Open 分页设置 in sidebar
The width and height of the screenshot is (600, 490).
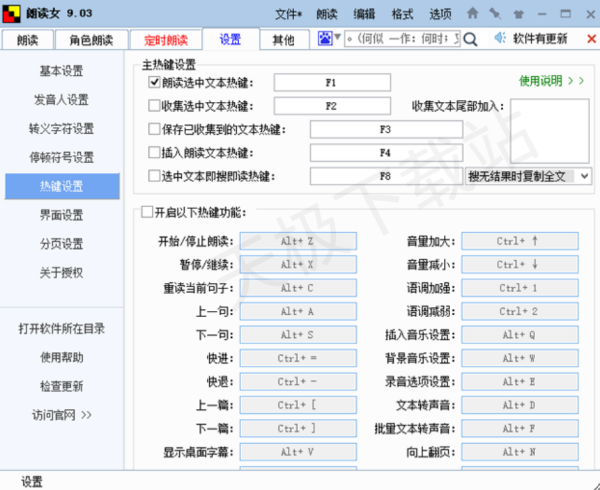coord(62,244)
